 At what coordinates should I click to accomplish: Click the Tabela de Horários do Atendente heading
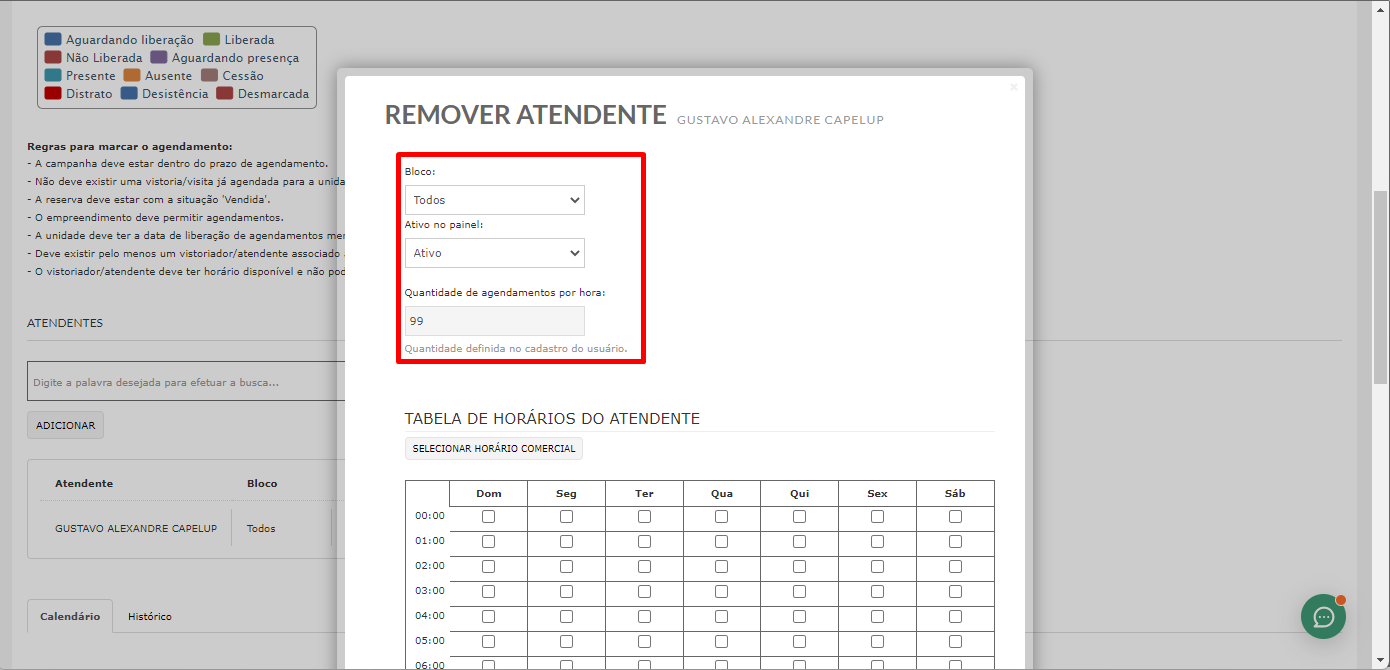(x=552, y=419)
